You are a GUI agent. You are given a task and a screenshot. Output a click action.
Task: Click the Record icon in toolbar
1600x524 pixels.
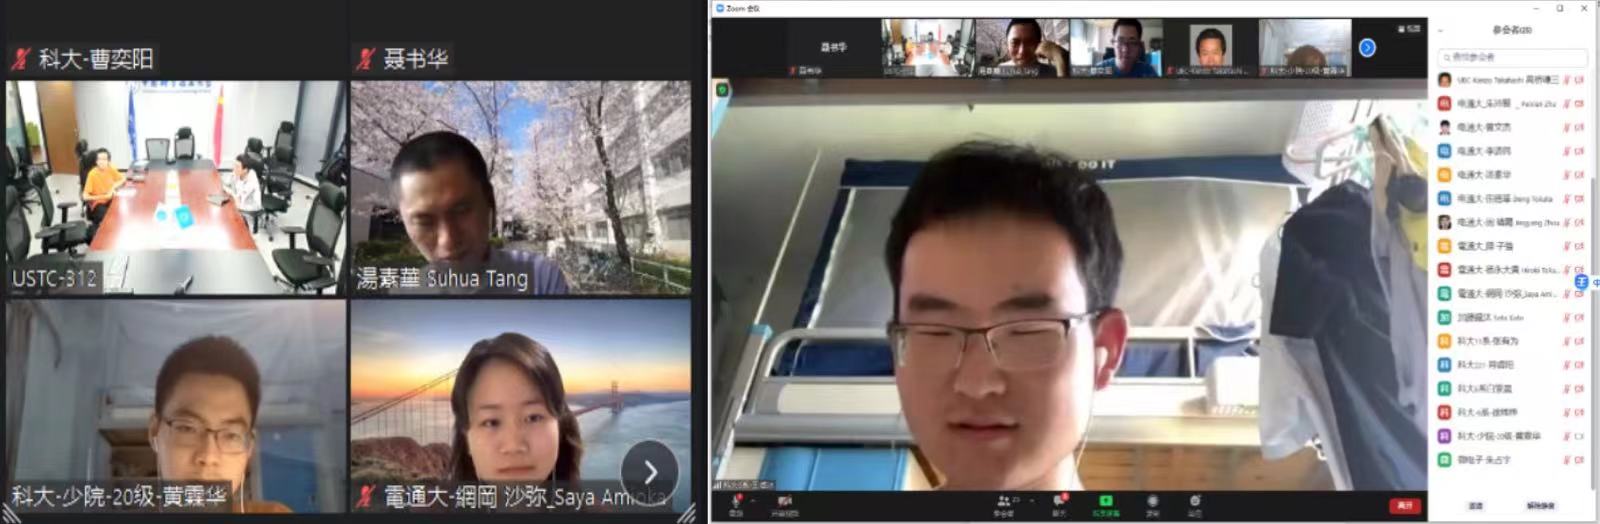(x=1153, y=500)
